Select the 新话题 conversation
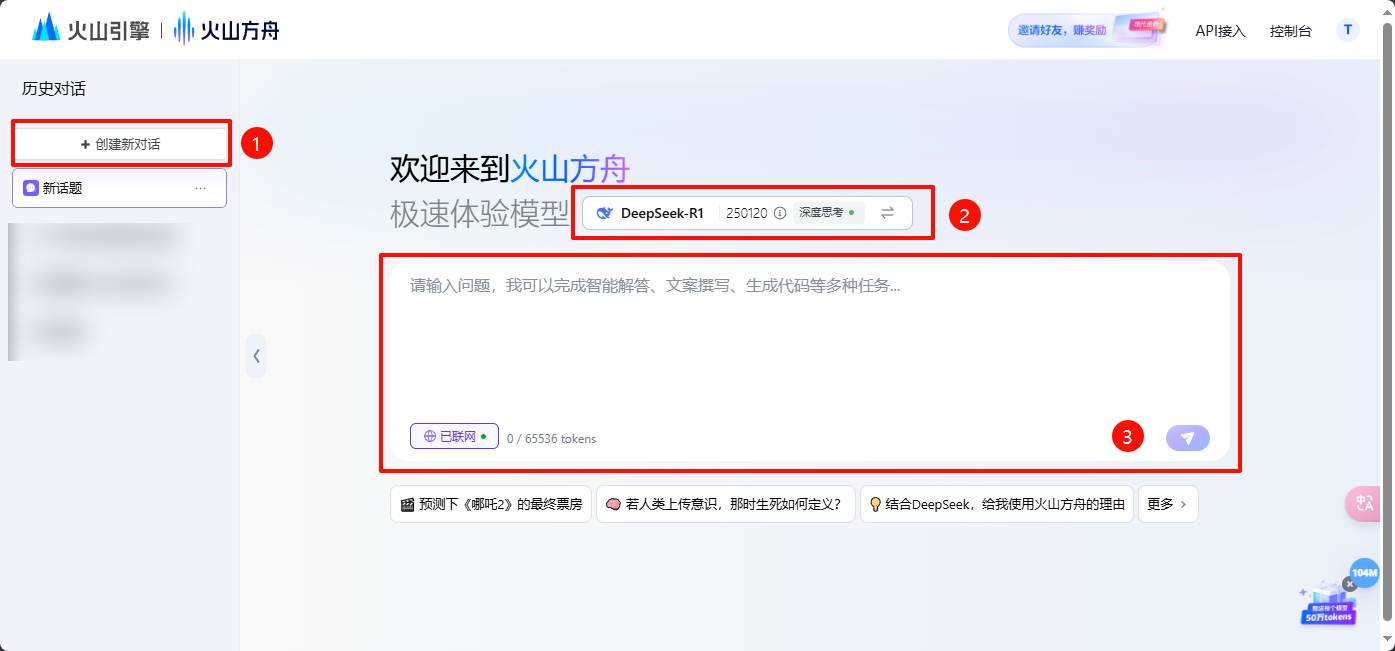Image resolution: width=1395 pixels, height=651 pixels. pyautogui.click(x=119, y=188)
